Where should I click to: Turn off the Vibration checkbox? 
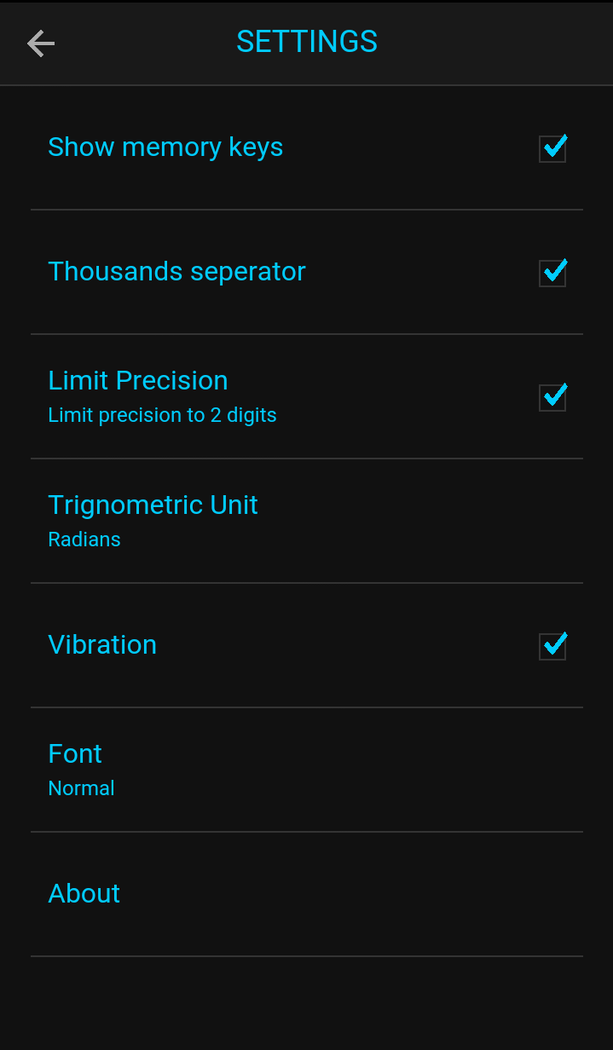click(x=553, y=645)
